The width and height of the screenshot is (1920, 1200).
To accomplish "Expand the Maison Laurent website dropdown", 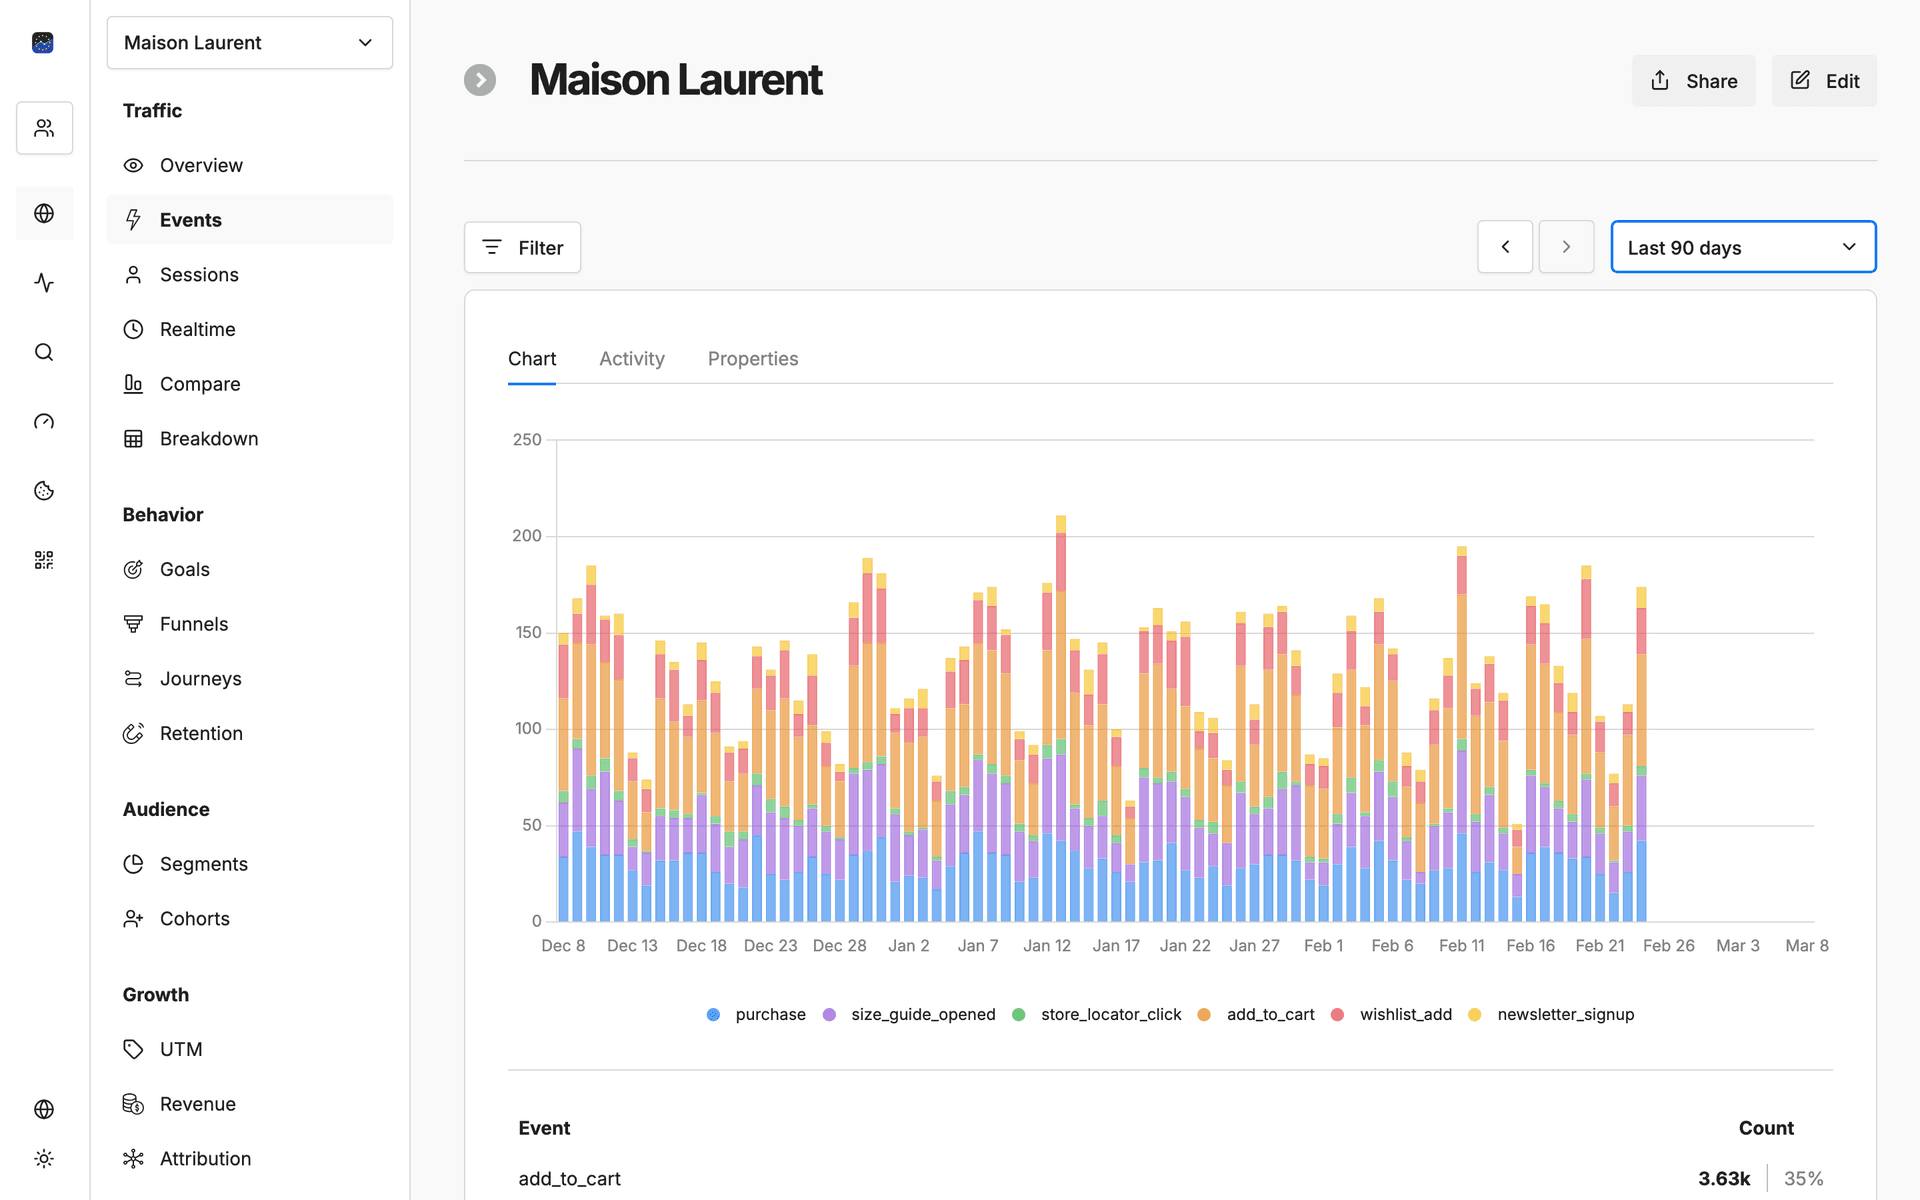I will click(250, 43).
